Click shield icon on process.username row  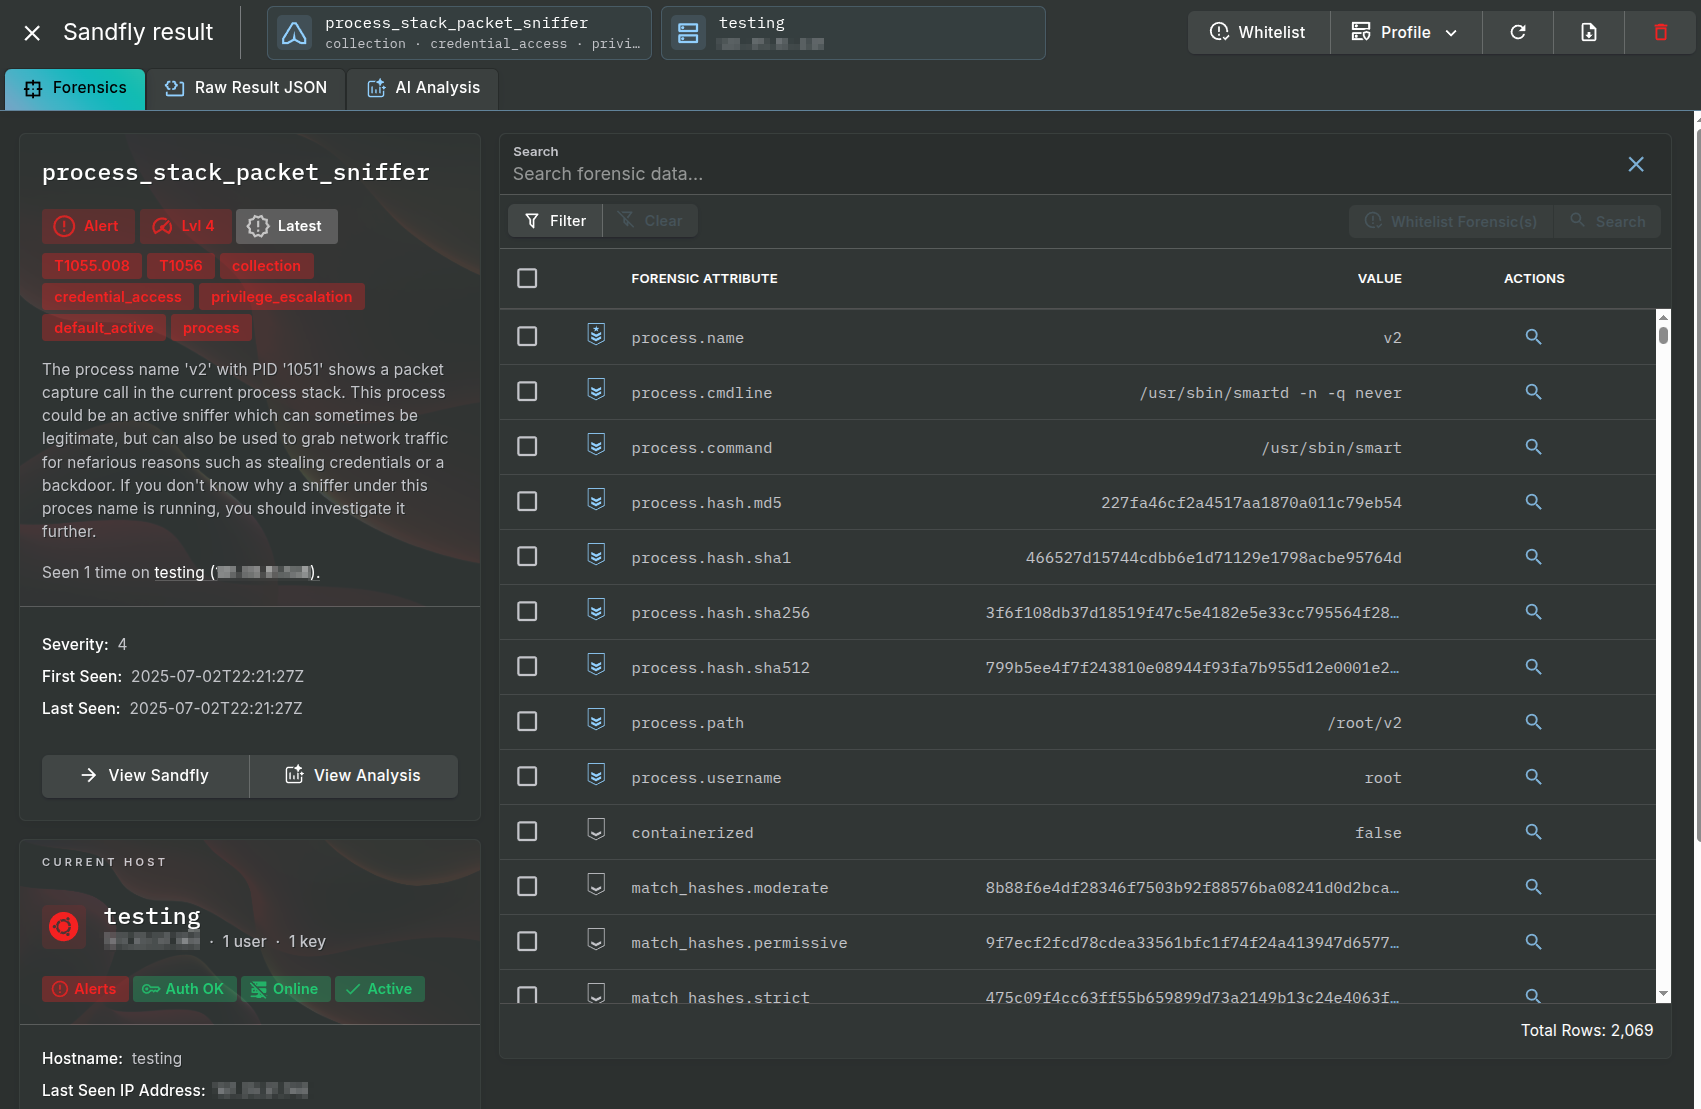pos(596,775)
